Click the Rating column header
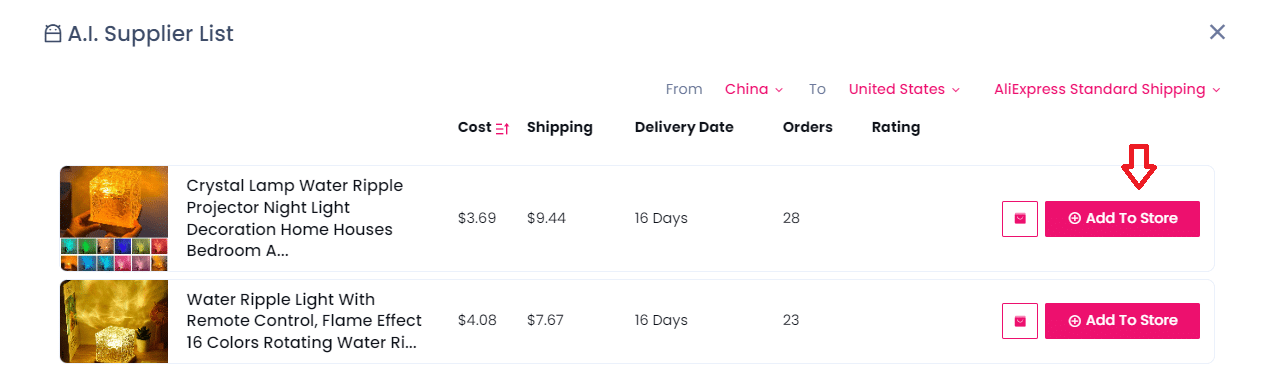This screenshot has height=368, width=1276. pos(896,127)
